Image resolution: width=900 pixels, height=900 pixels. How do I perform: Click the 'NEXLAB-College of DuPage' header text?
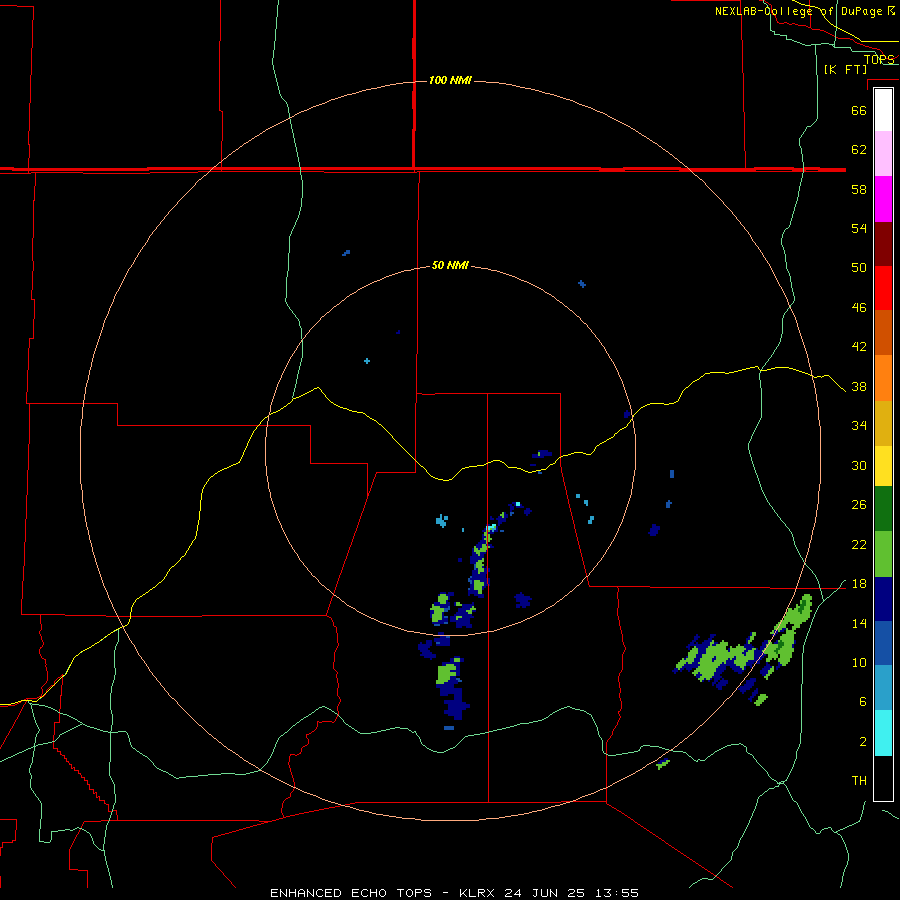[x=801, y=11]
